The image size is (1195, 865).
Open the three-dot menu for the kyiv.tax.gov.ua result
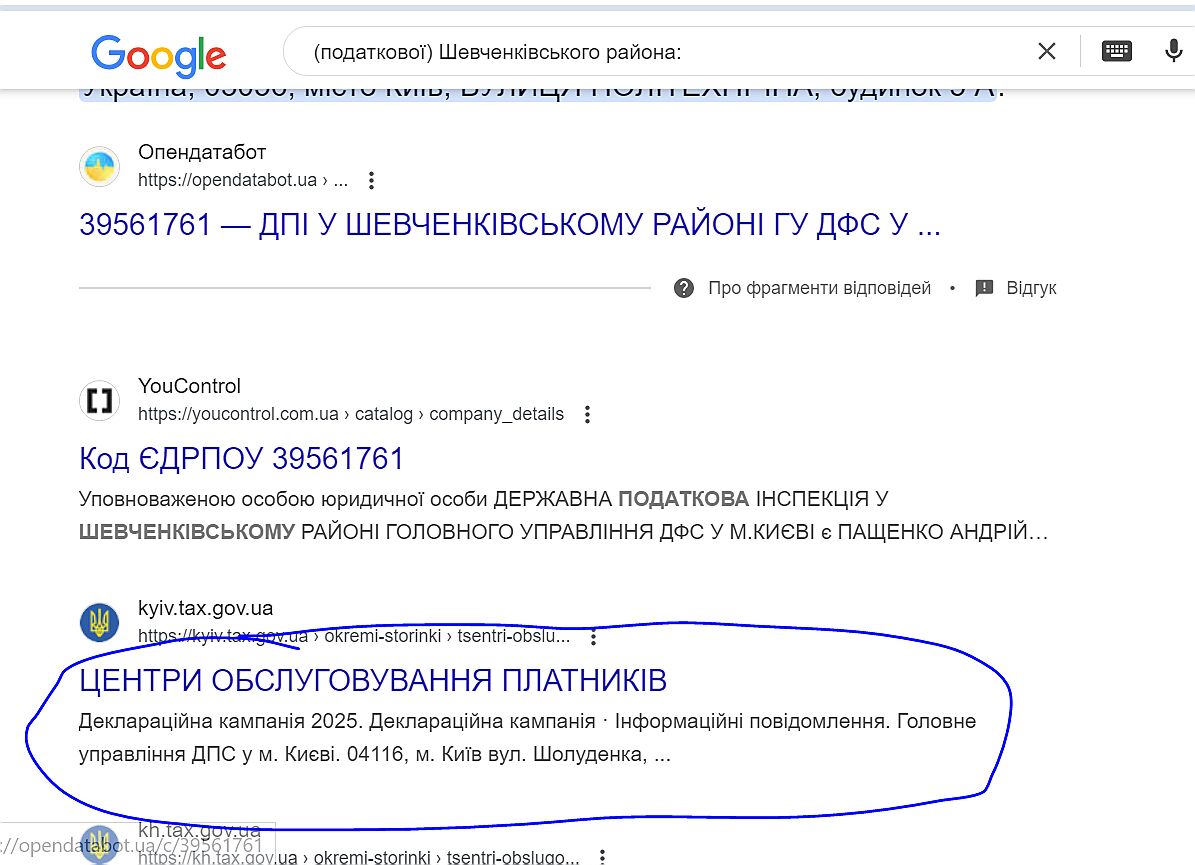point(593,637)
